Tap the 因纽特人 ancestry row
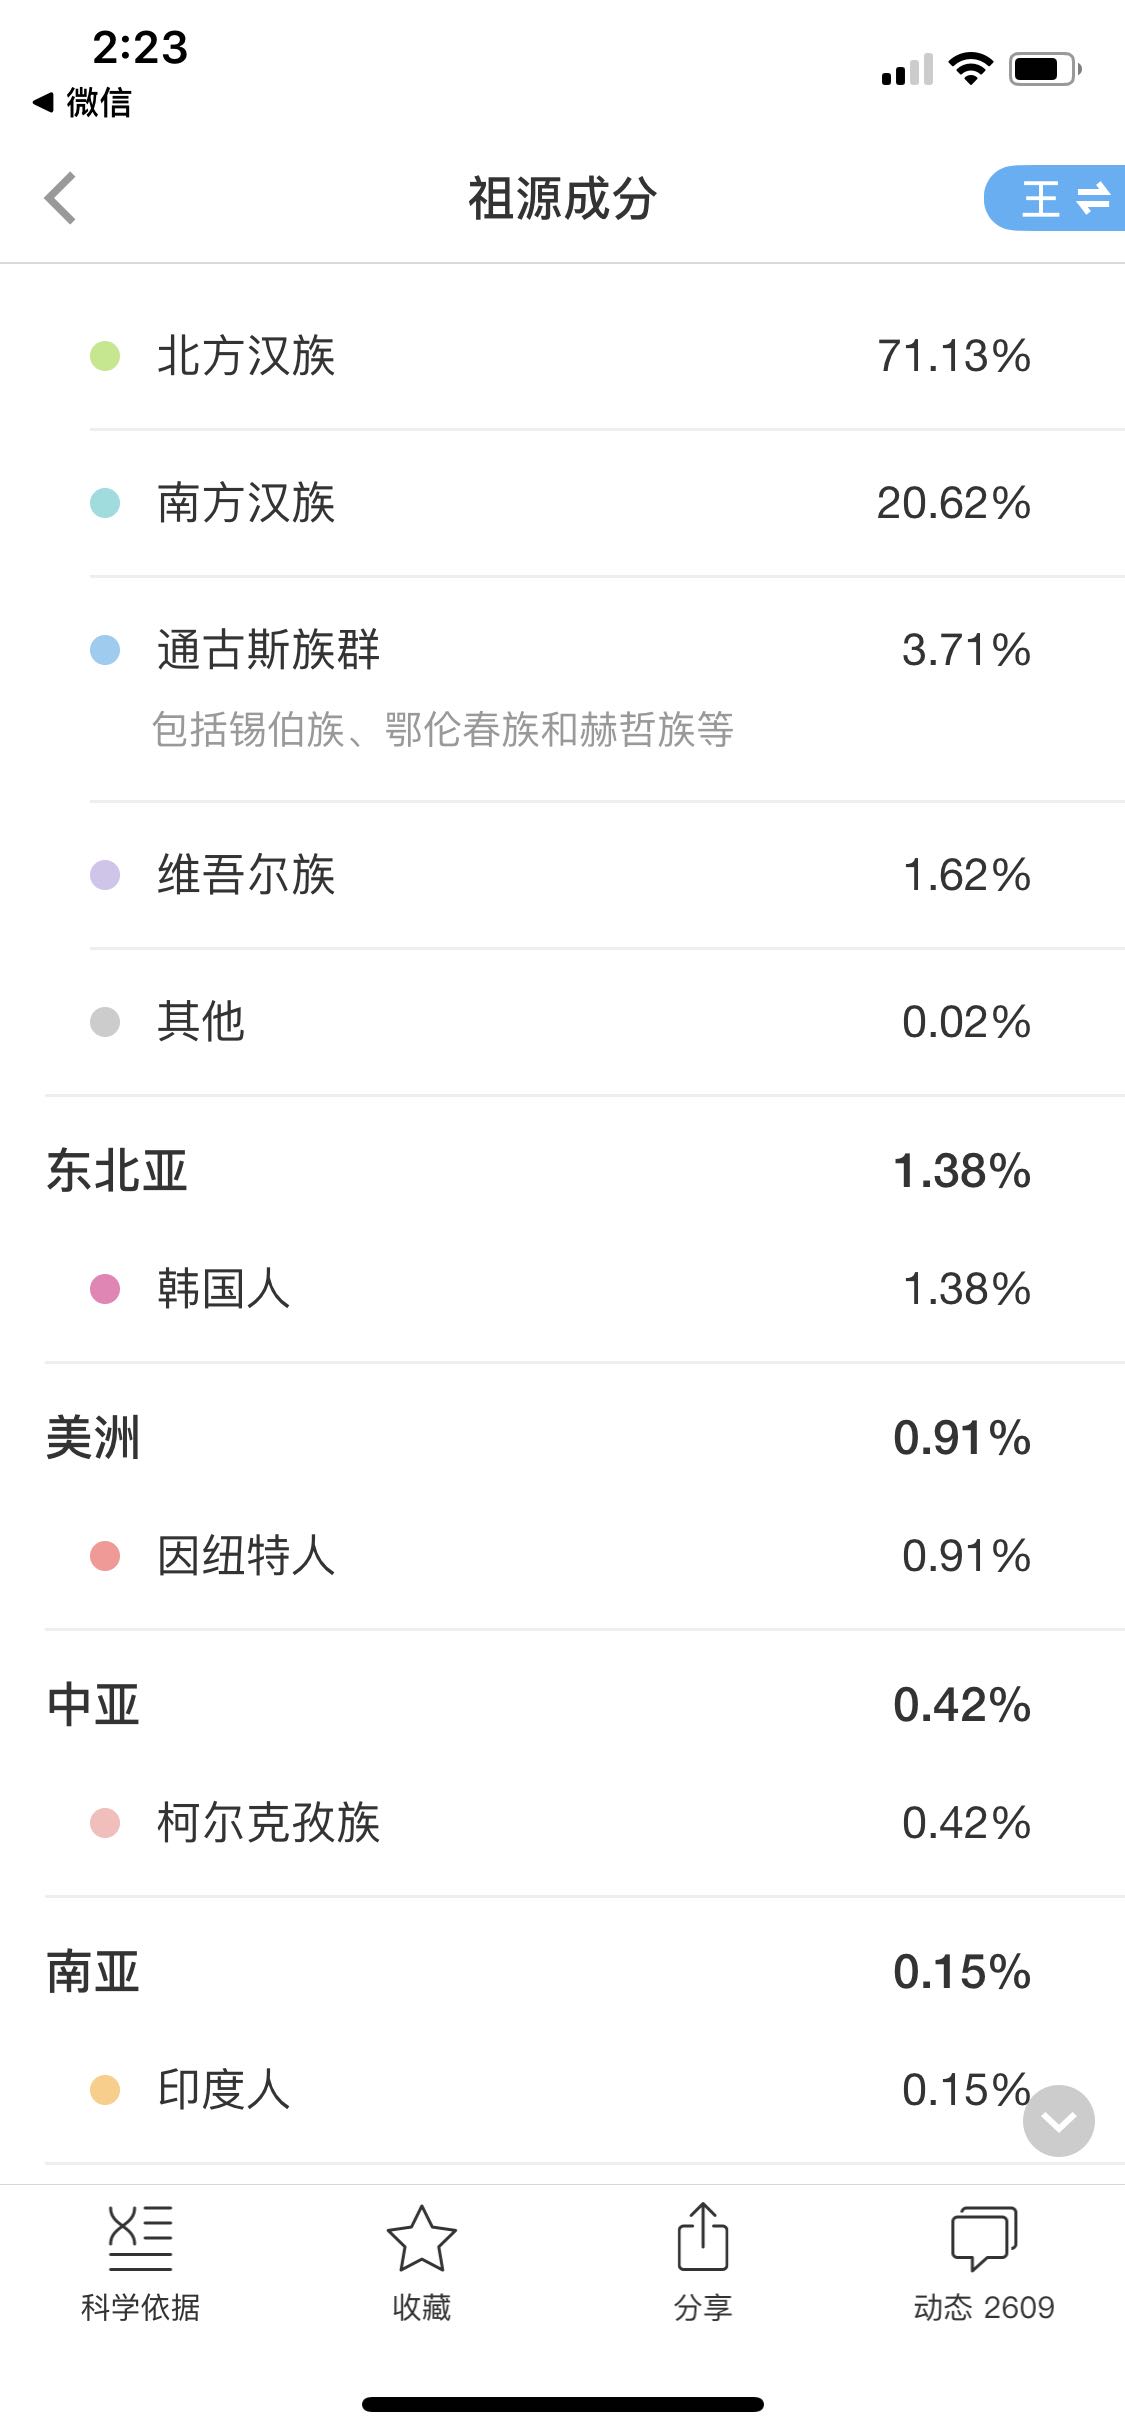This screenshot has width=1125, height=2436. (x=560, y=1556)
